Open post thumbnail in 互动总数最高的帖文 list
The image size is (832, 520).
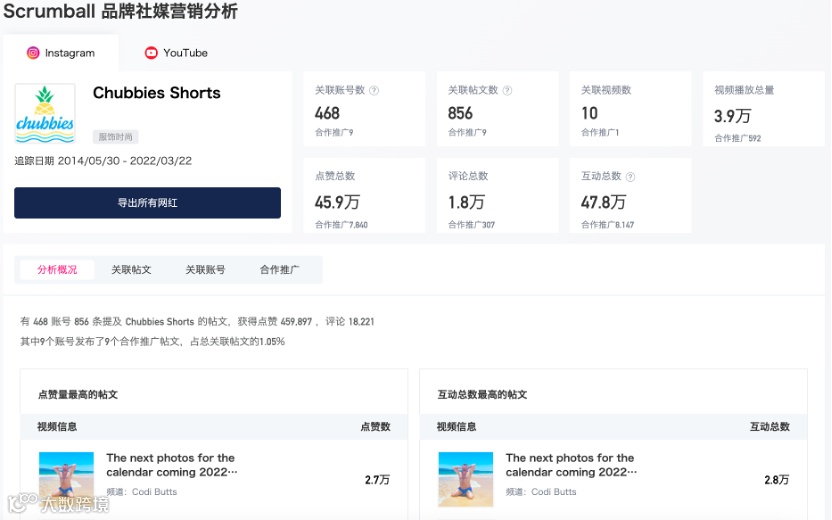[x=466, y=479]
